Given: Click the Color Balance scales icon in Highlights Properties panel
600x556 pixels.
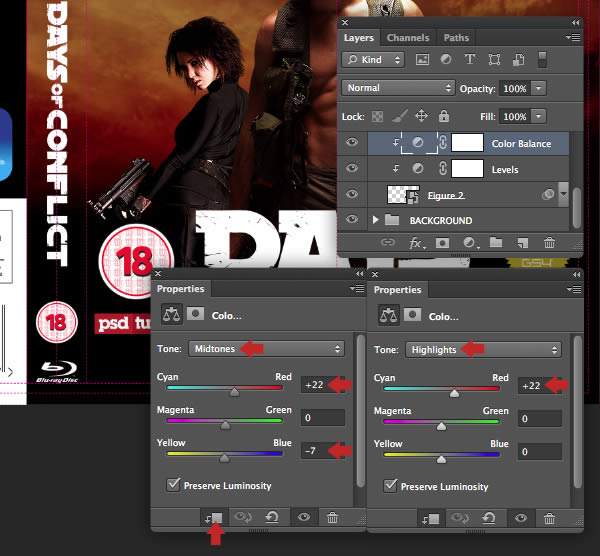Looking at the screenshot, I should tap(388, 316).
